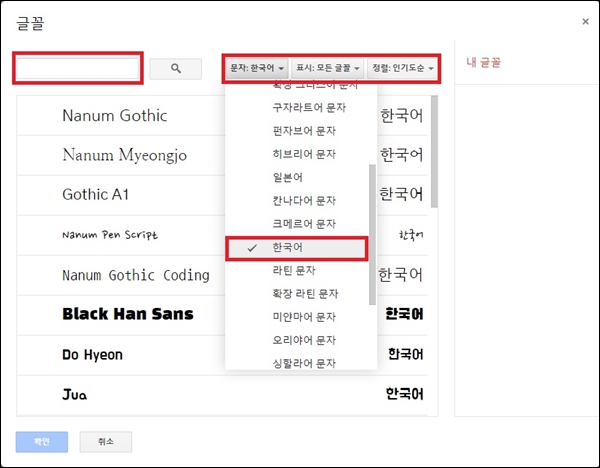Select the Do Hyeon font row
The height and width of the screenshot is (468, 600).
point(222,355)
